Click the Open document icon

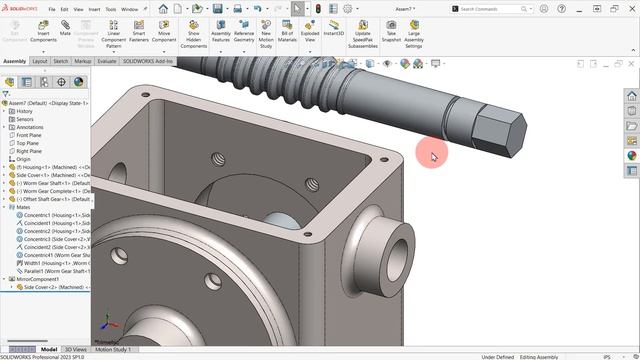tap(198, 9)
